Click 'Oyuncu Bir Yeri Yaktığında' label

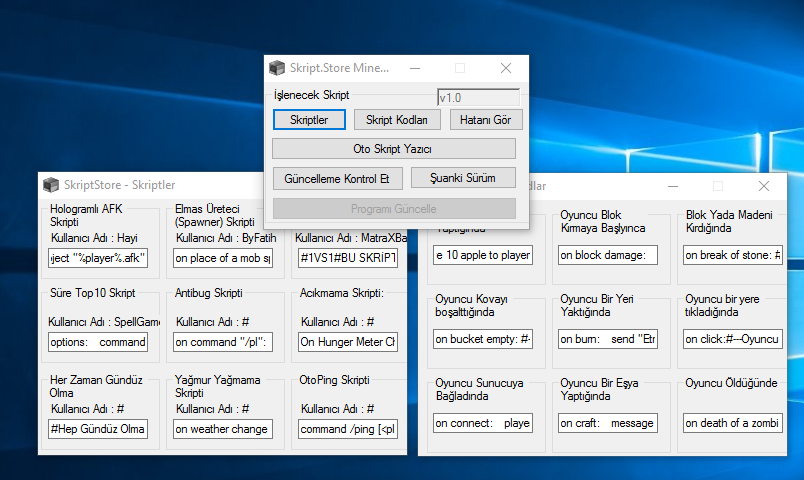597,306
